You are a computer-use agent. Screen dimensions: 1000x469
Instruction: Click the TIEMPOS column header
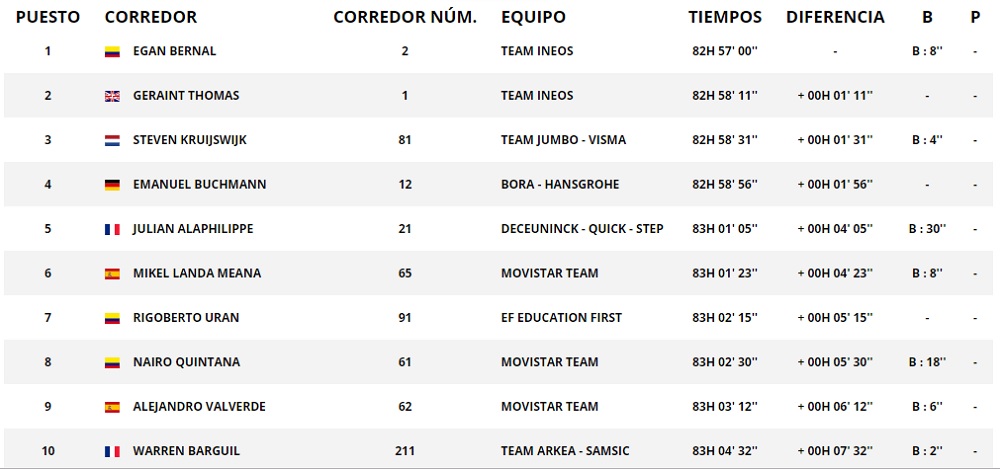tap(725, 17)
